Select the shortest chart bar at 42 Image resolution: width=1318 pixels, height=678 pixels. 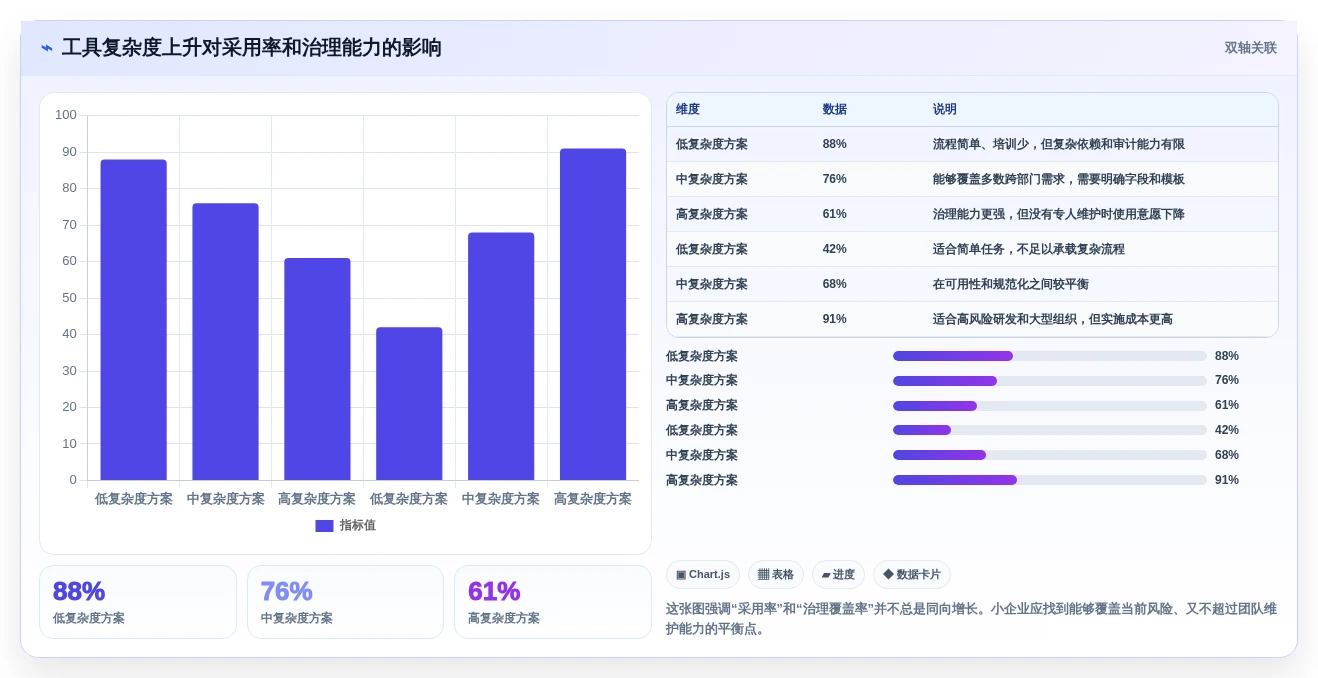pyautogui.click(x=409, y=404)
